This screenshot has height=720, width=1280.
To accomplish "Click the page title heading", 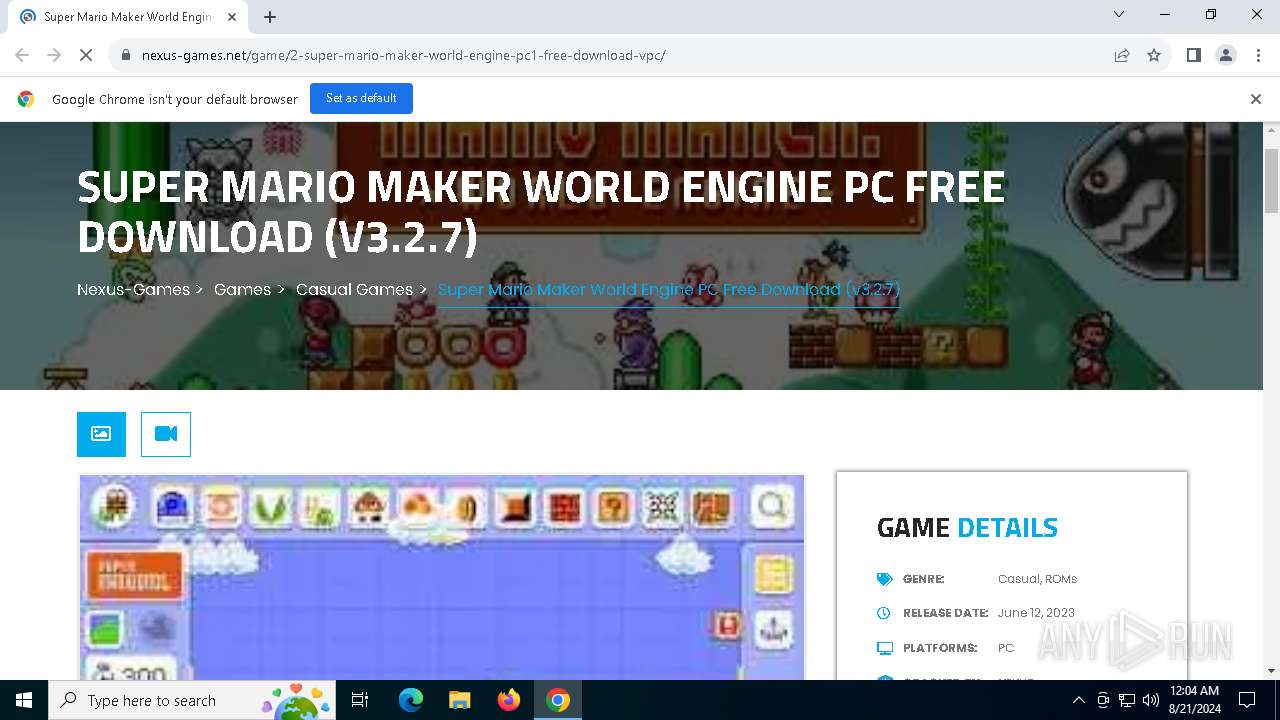I will click(x=541, y=212).
